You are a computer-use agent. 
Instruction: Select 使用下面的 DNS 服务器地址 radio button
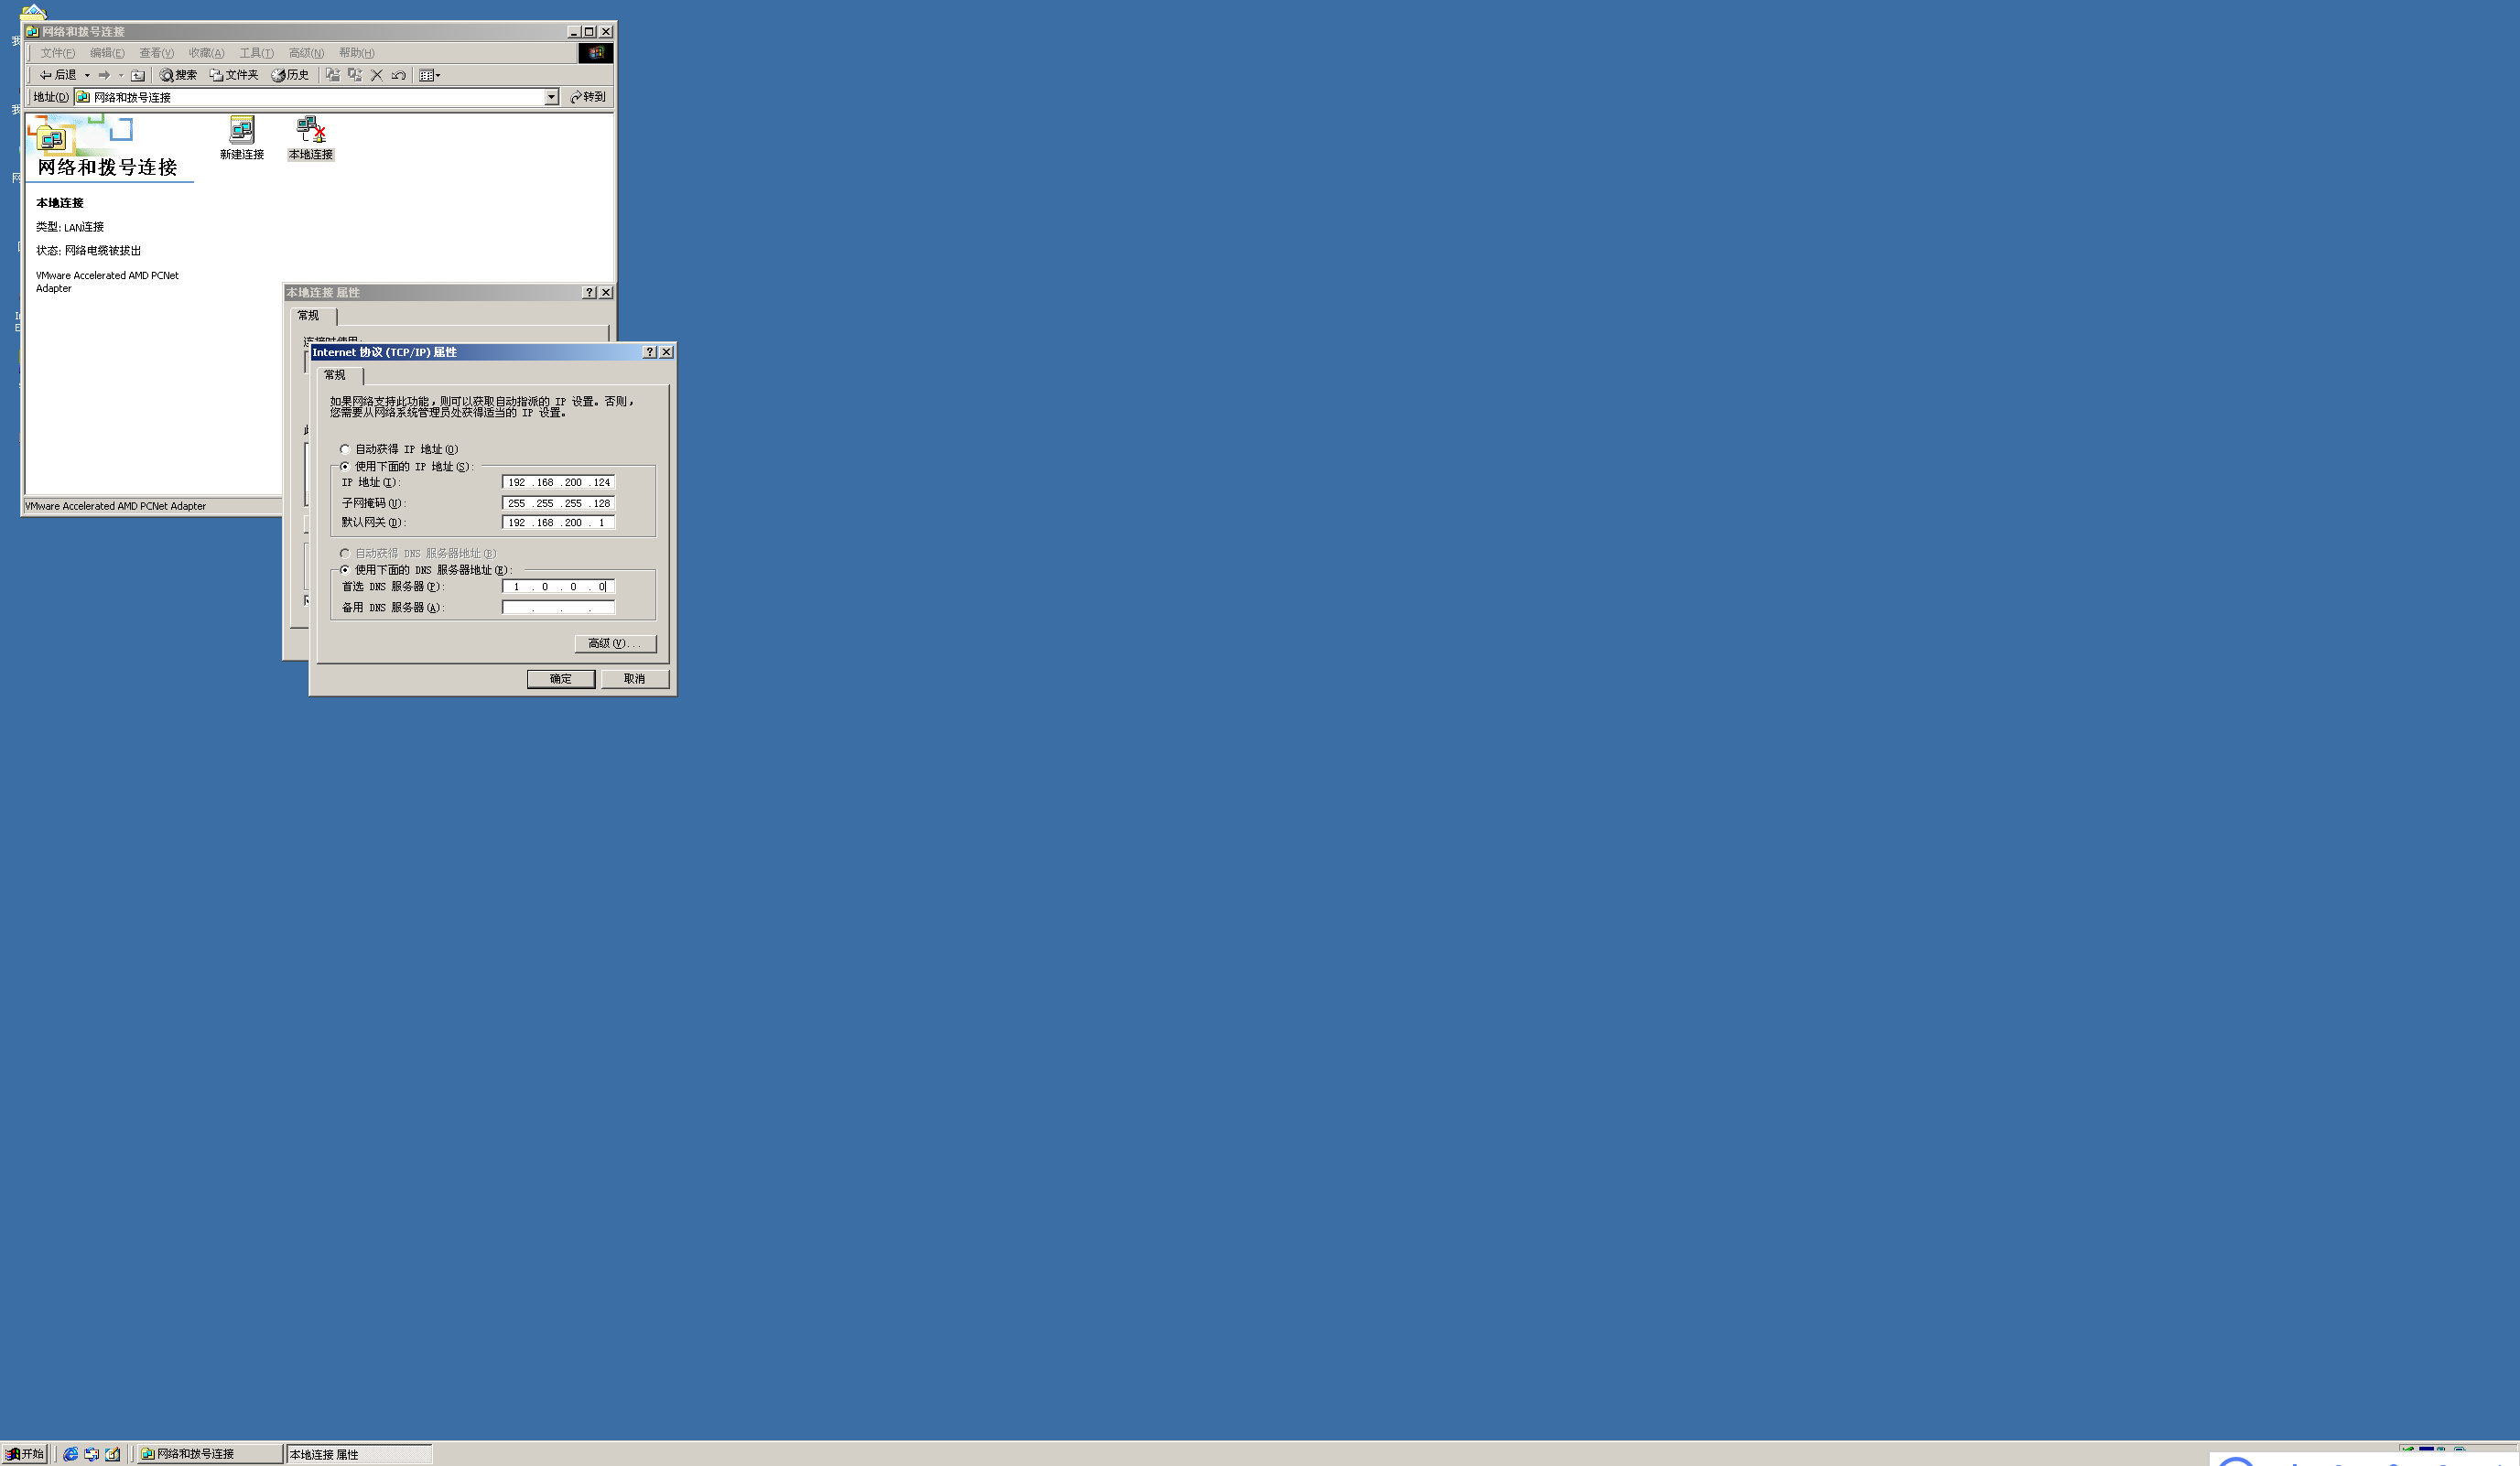(345, 569)
